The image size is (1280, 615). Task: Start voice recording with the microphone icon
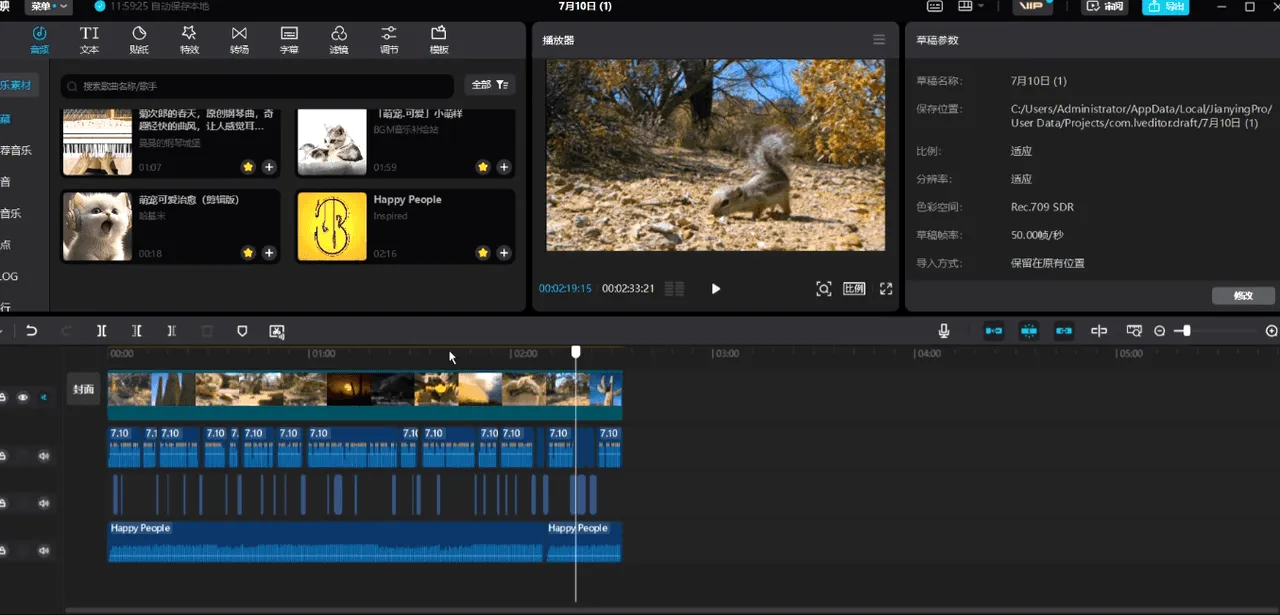pyautogui.click(x=944, y=331)
